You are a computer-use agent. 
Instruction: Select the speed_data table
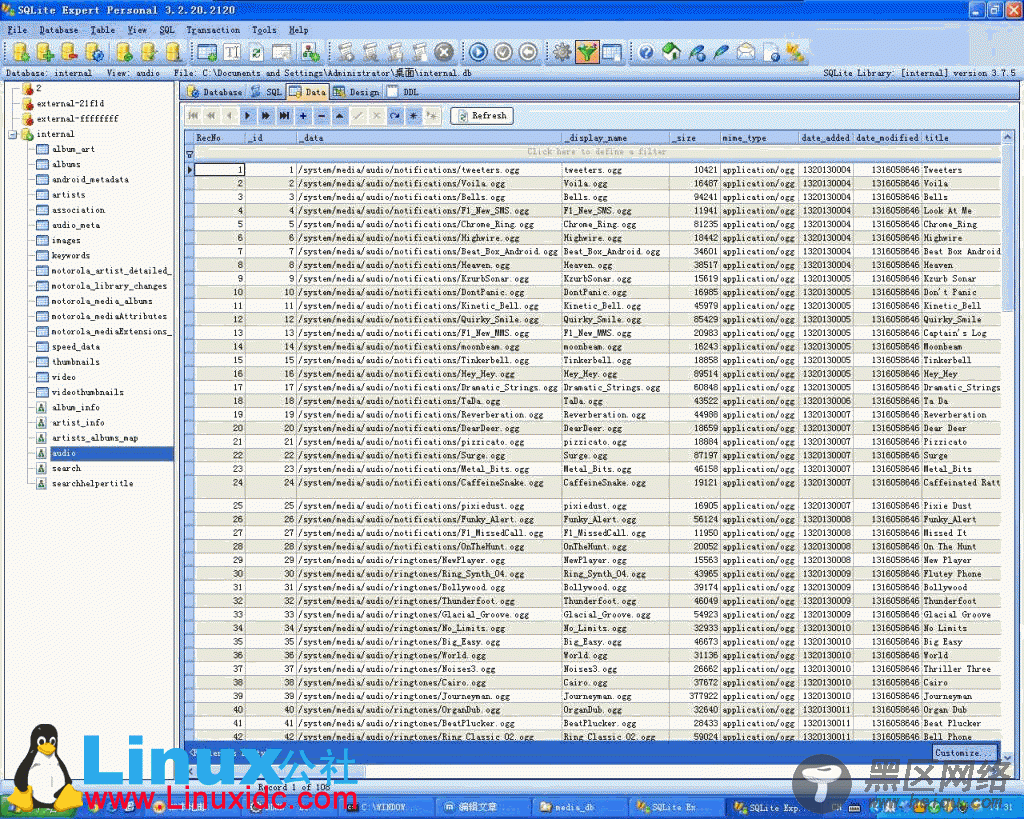click(76, 347)
